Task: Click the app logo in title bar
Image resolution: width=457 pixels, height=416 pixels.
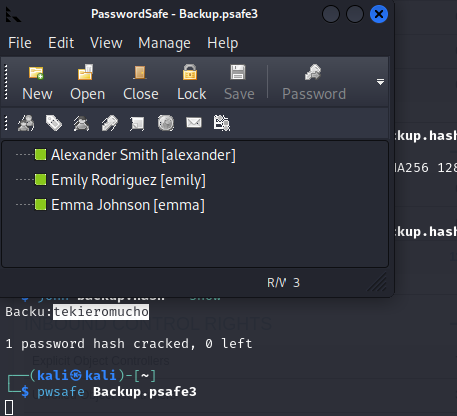Action: (x=13, y=14)
